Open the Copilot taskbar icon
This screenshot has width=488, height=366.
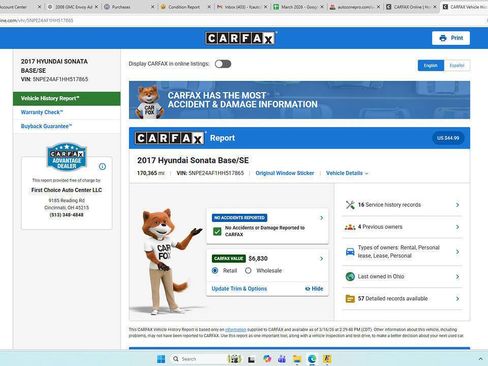coord(267,359)
